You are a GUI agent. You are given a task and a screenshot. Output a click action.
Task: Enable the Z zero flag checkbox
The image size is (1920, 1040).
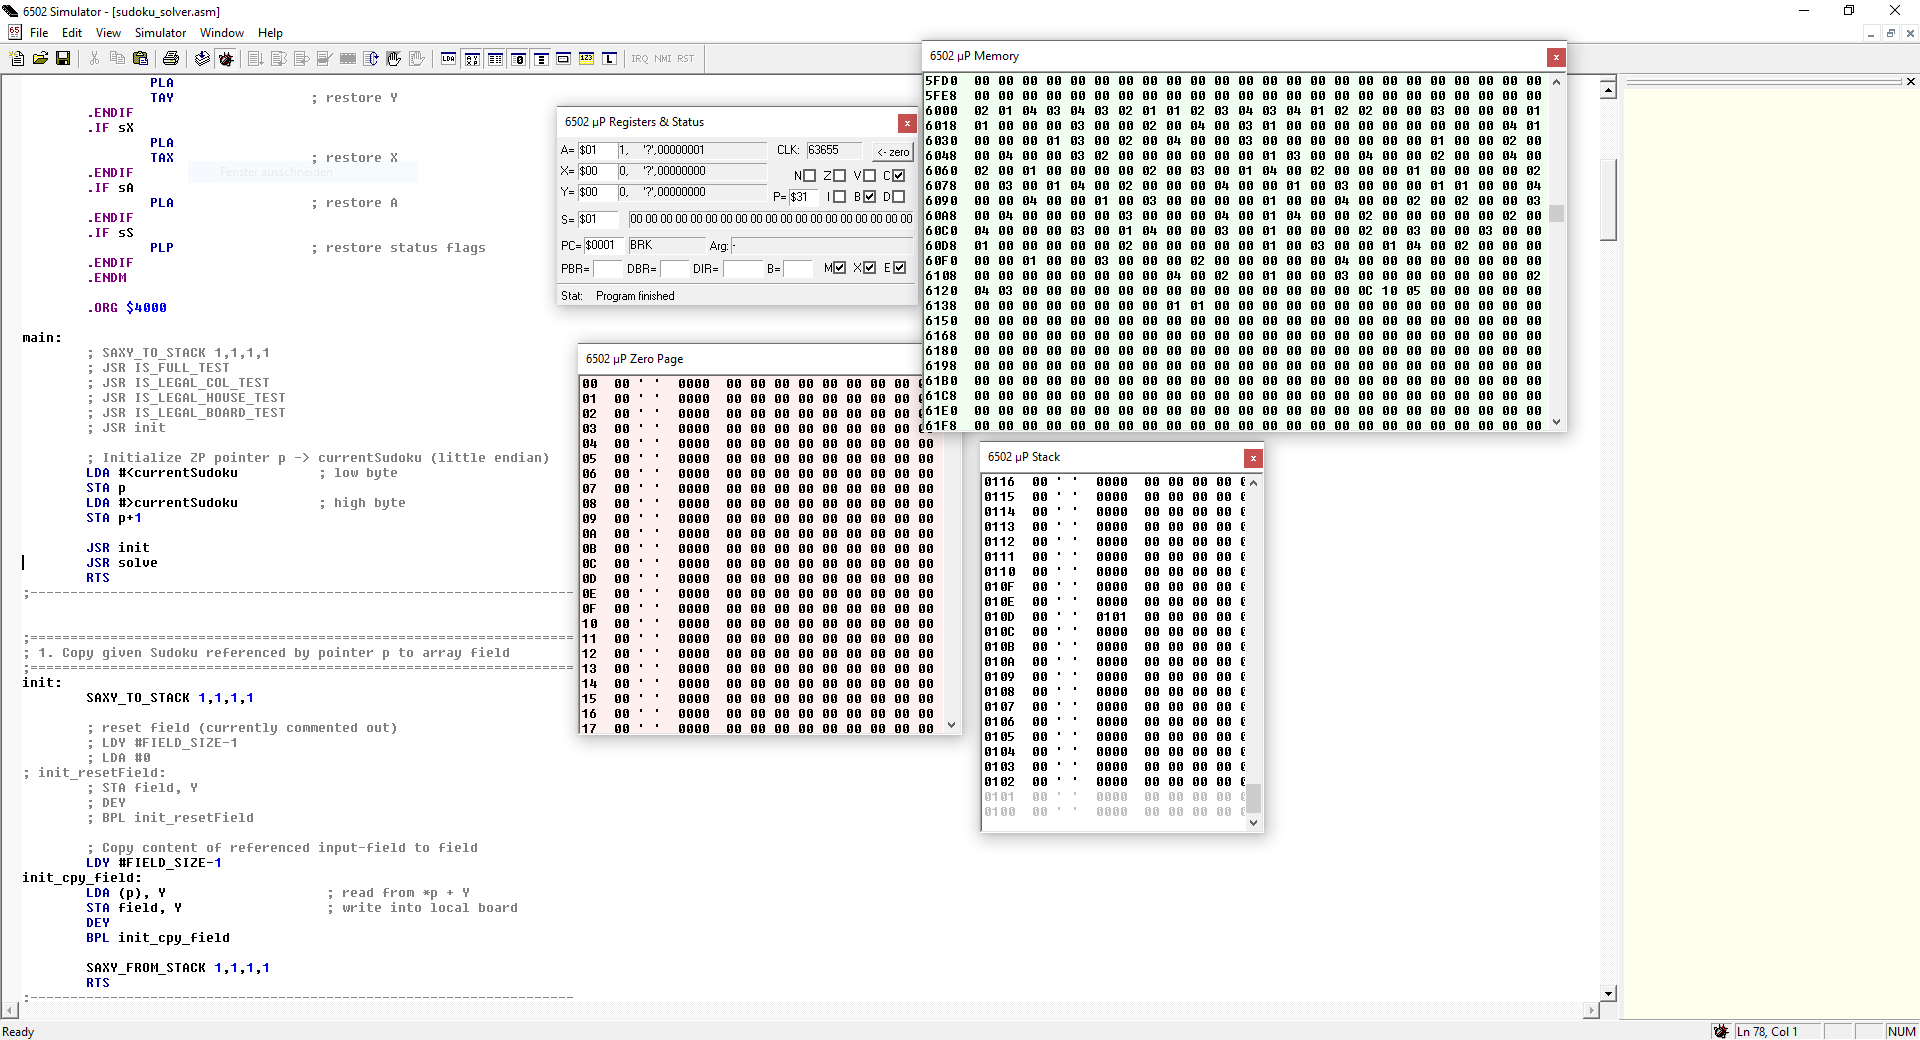coord(840,176)
